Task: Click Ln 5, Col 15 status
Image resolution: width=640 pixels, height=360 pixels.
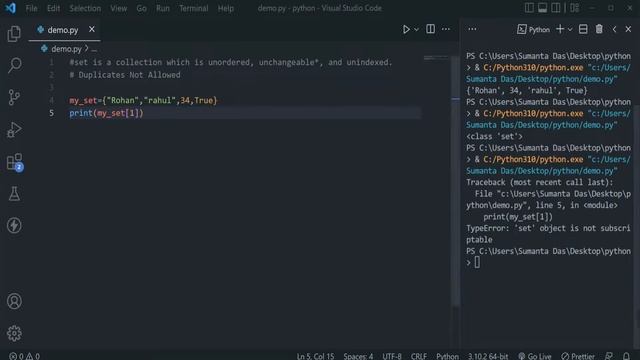Action: coord(315,356)
